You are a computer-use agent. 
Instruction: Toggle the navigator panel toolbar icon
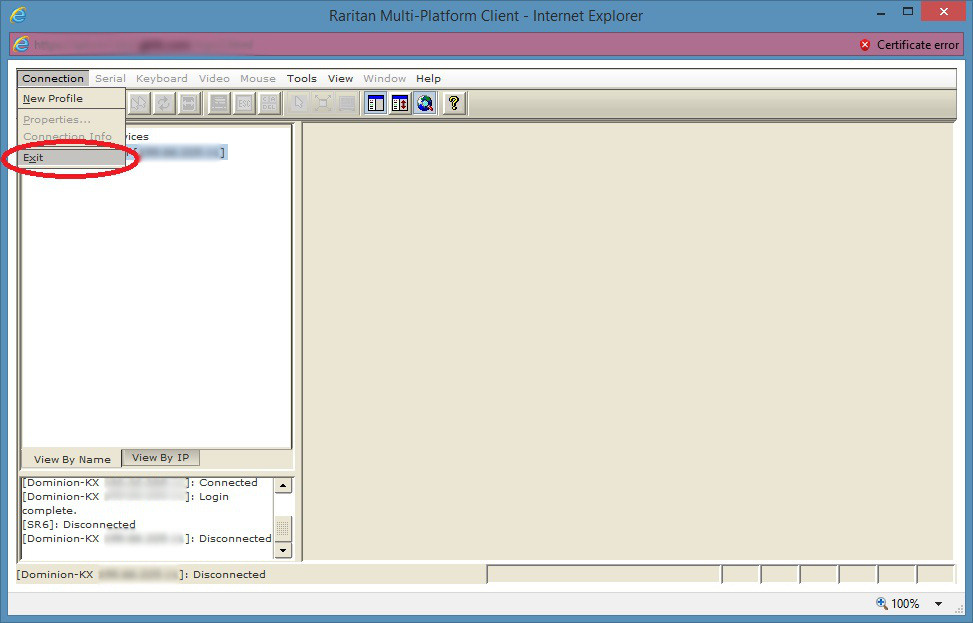[375, 104]
